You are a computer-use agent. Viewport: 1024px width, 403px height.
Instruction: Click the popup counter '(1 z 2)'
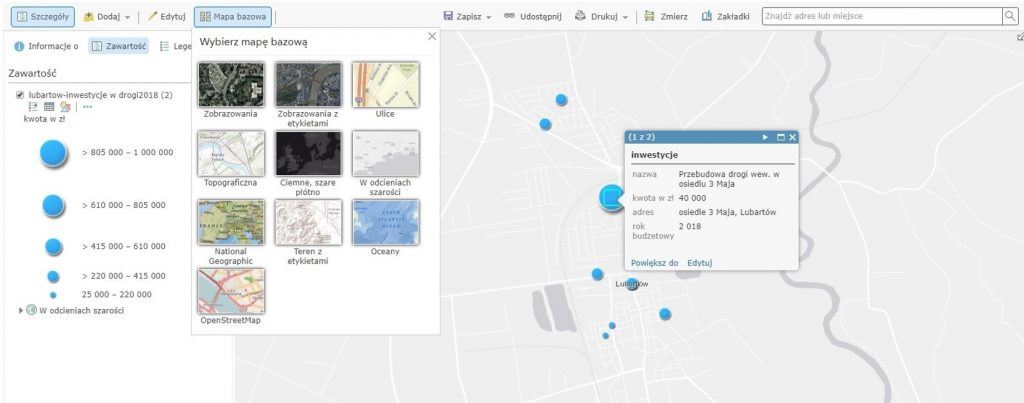coord(641,137)
